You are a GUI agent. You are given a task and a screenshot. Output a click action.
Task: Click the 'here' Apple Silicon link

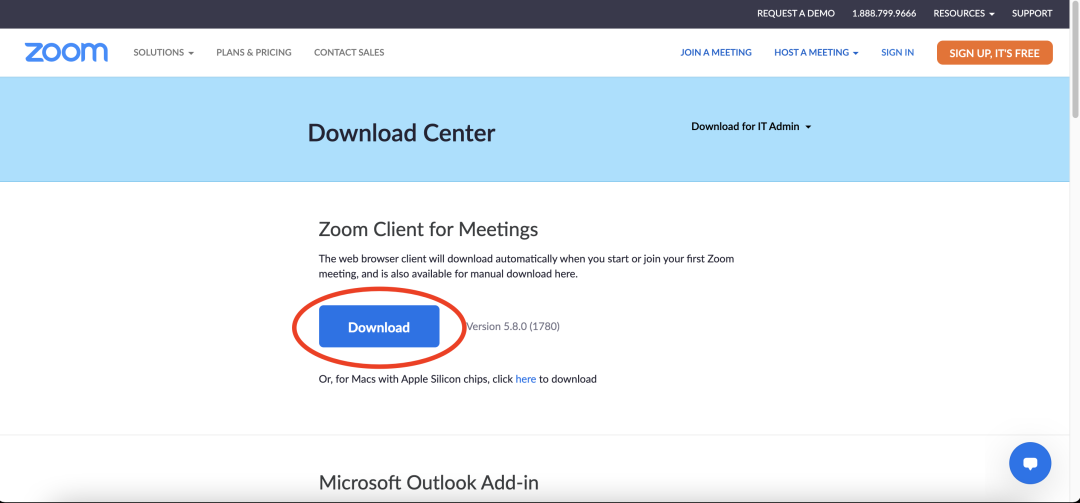[526, 379]
